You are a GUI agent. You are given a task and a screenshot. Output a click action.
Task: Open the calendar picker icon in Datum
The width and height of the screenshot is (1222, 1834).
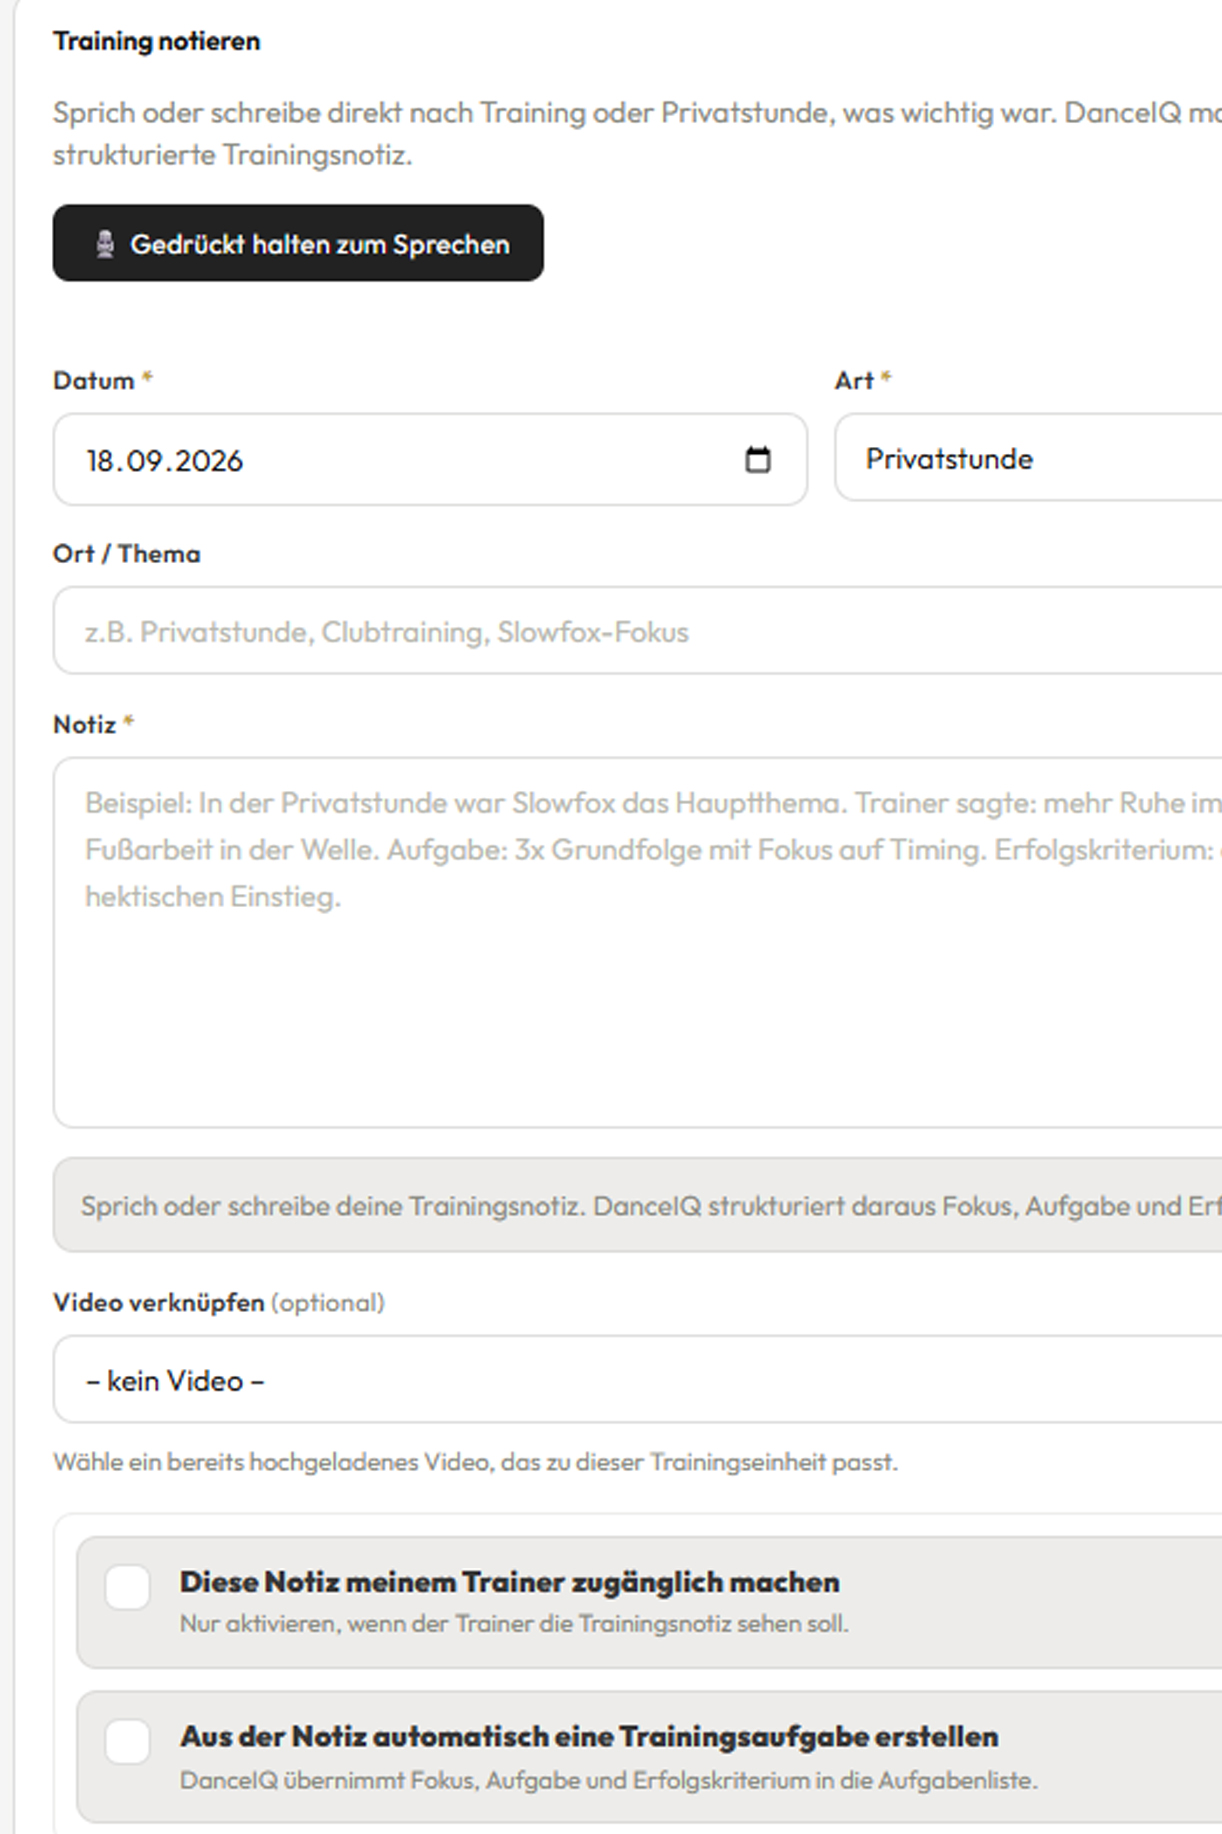(758, 459)
